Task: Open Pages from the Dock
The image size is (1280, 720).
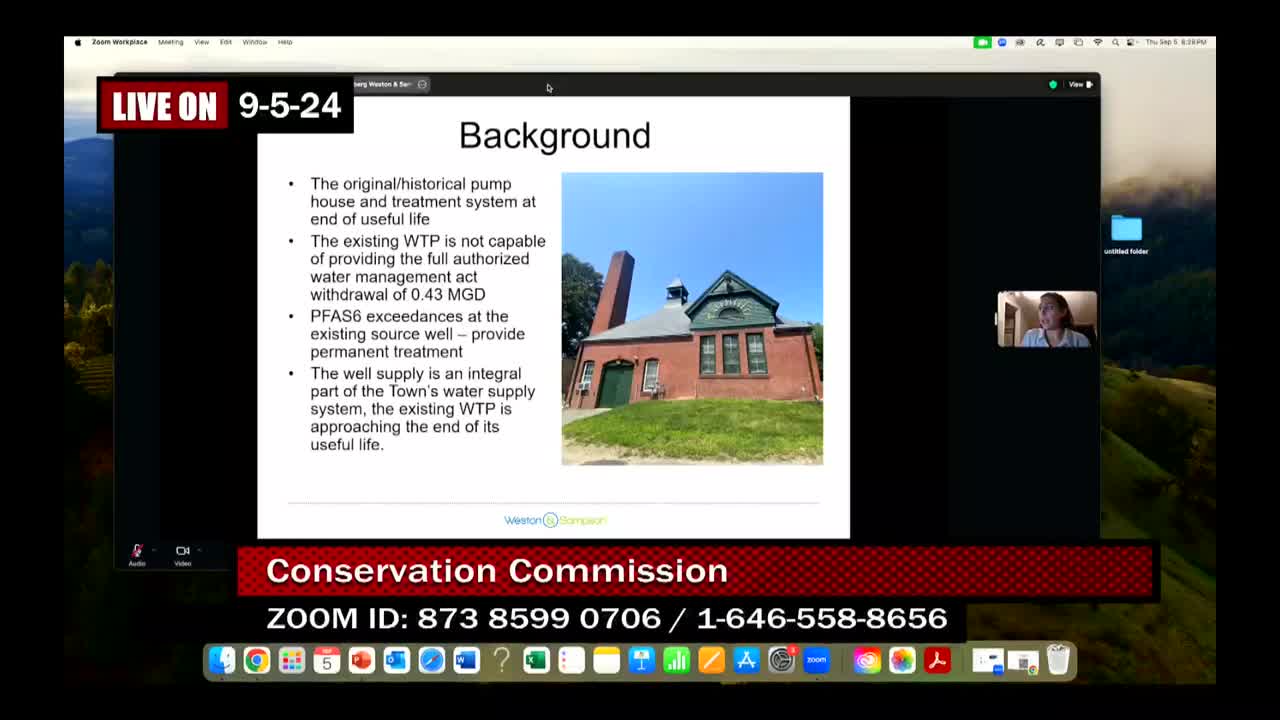Action: (712, 660)
